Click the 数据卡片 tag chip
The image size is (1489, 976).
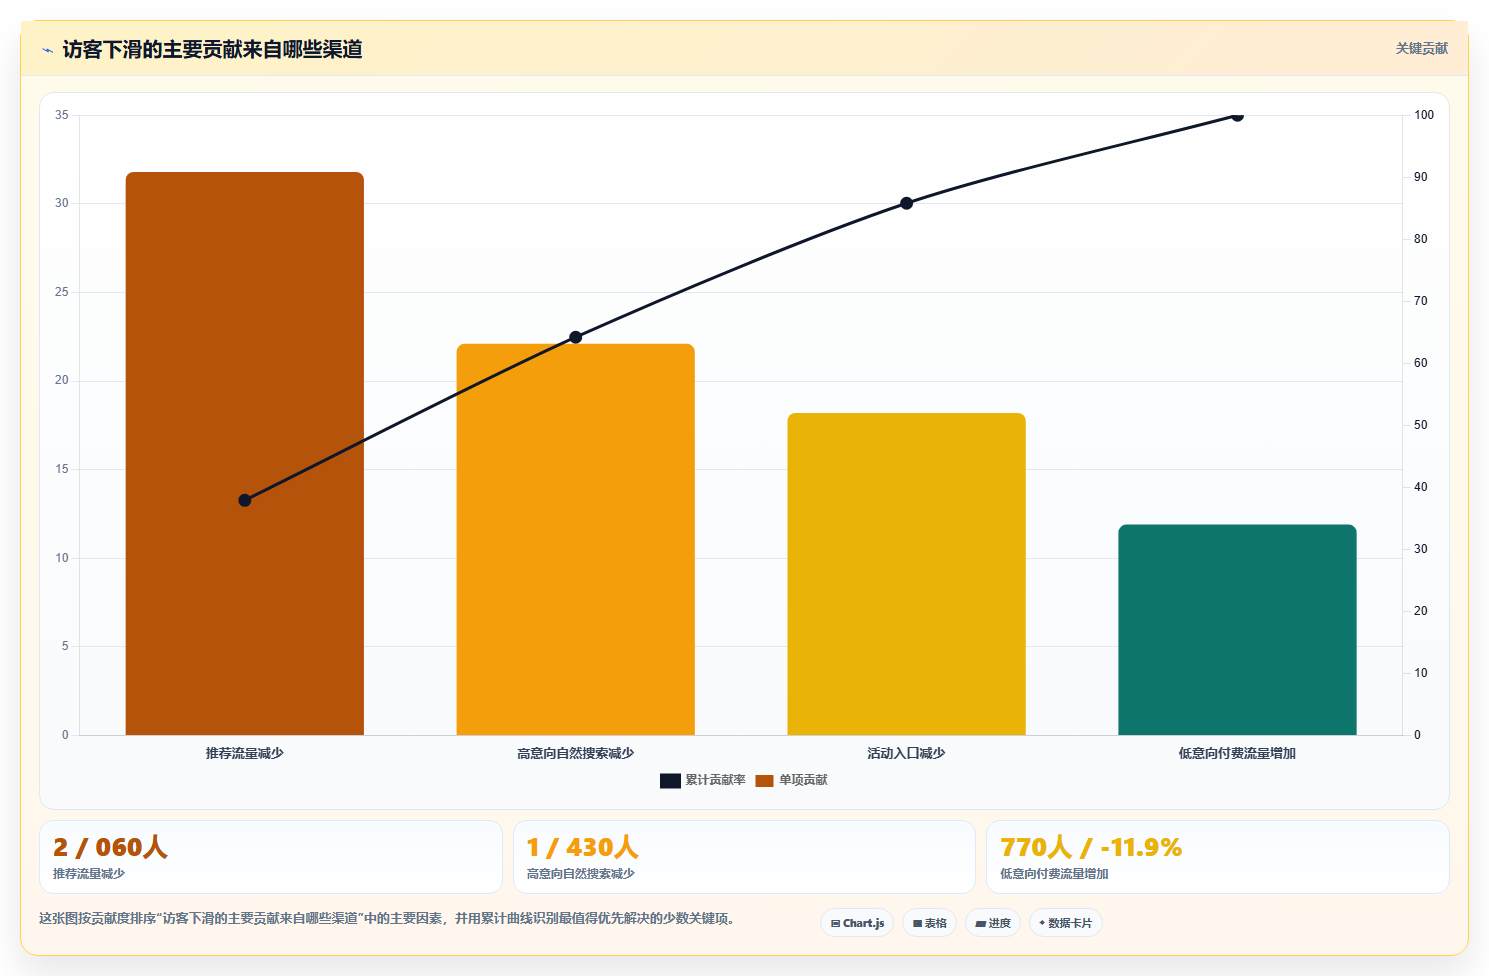click(1065, 923)
